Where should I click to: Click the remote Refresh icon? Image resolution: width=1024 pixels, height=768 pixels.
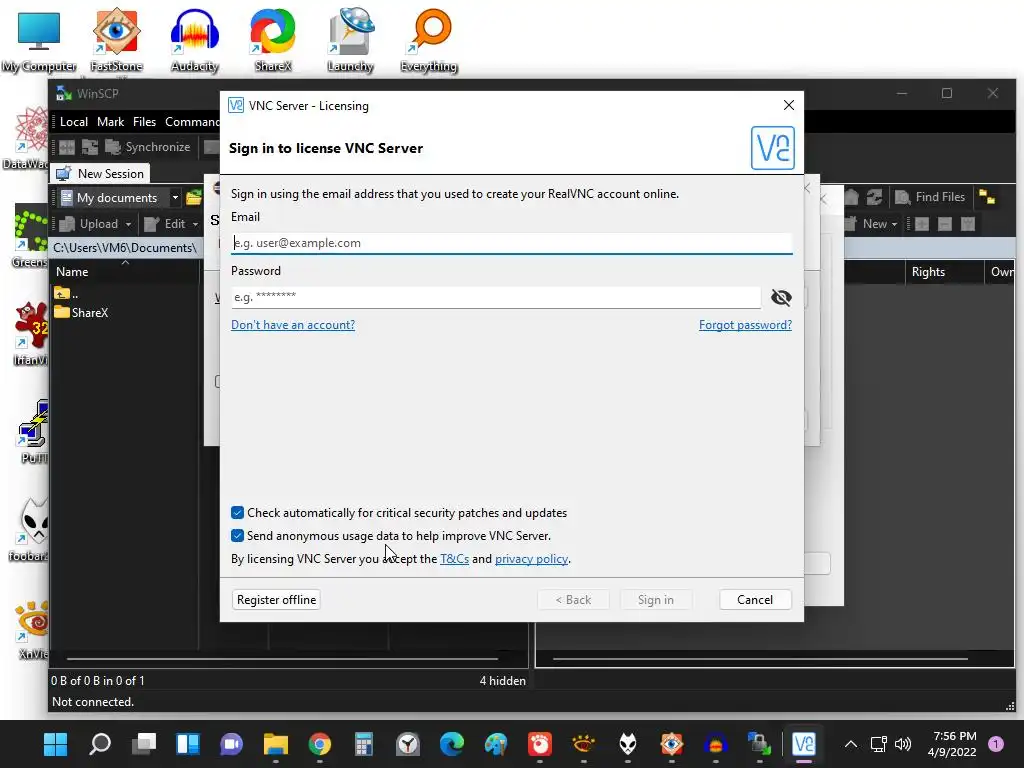pyautogui.click(x=874, y=197)
